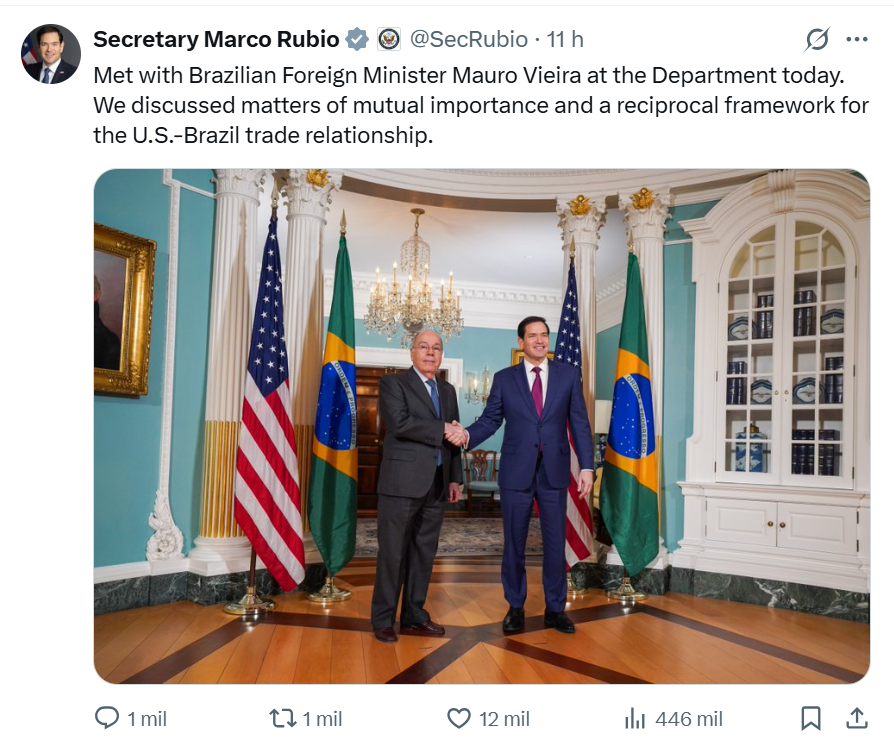
Task: Open the profile avatar picture
Action: tap(50, 54)
